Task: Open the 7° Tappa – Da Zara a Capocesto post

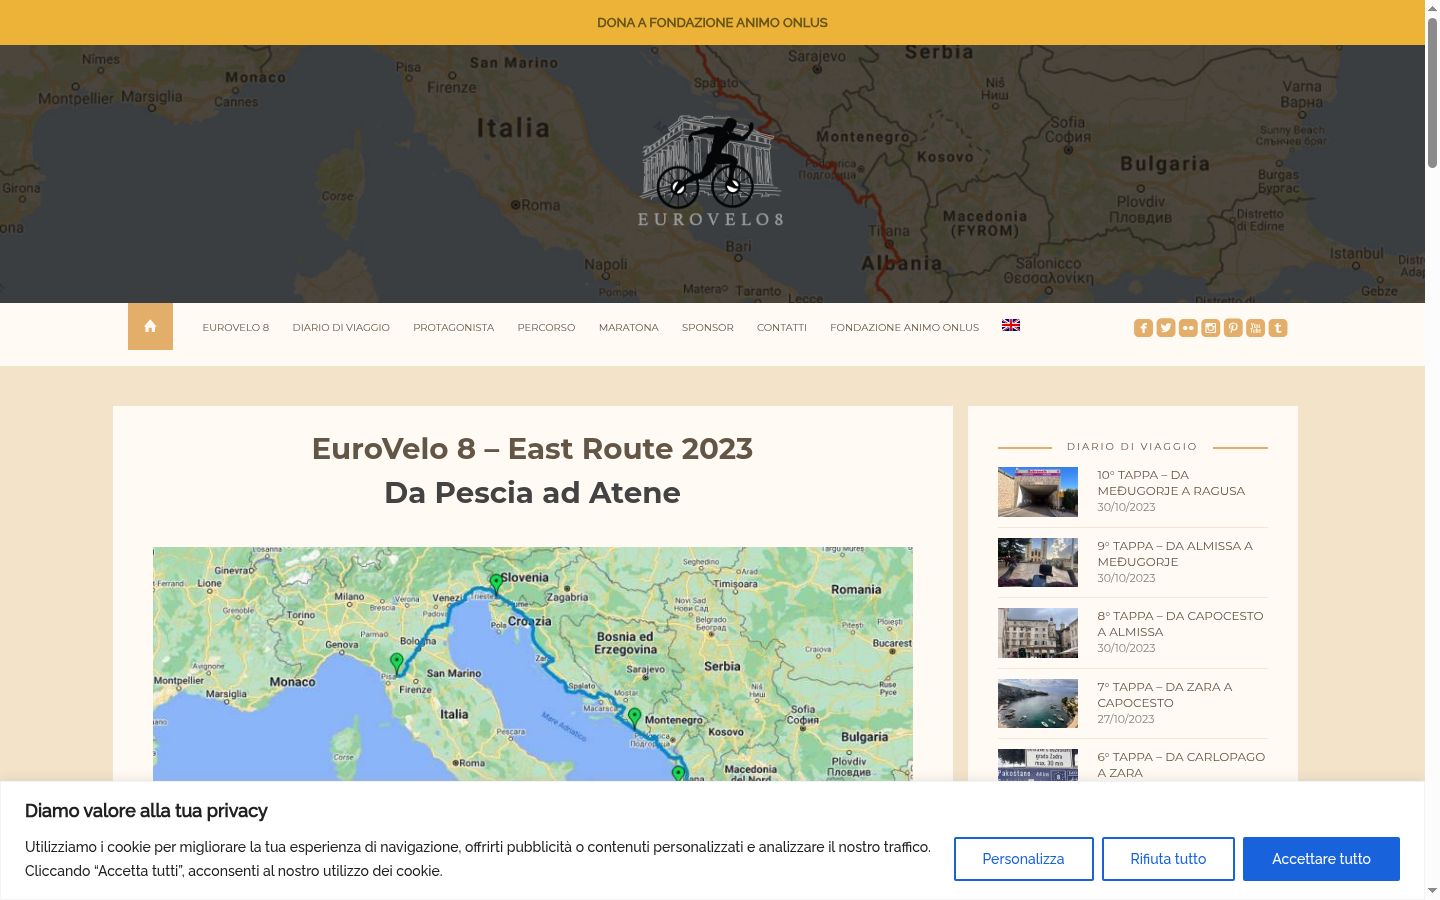Action: (x=1165, y=695)
